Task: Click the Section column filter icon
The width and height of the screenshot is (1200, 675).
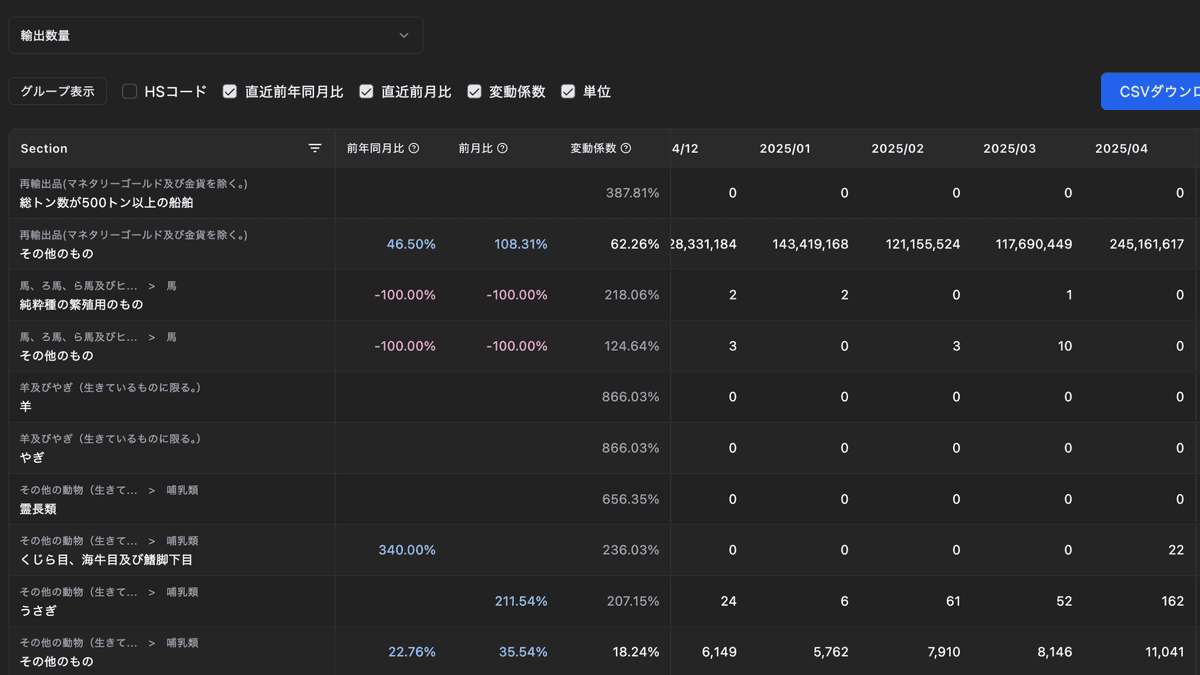Action: pyautogui.click(x=315, y=148)
